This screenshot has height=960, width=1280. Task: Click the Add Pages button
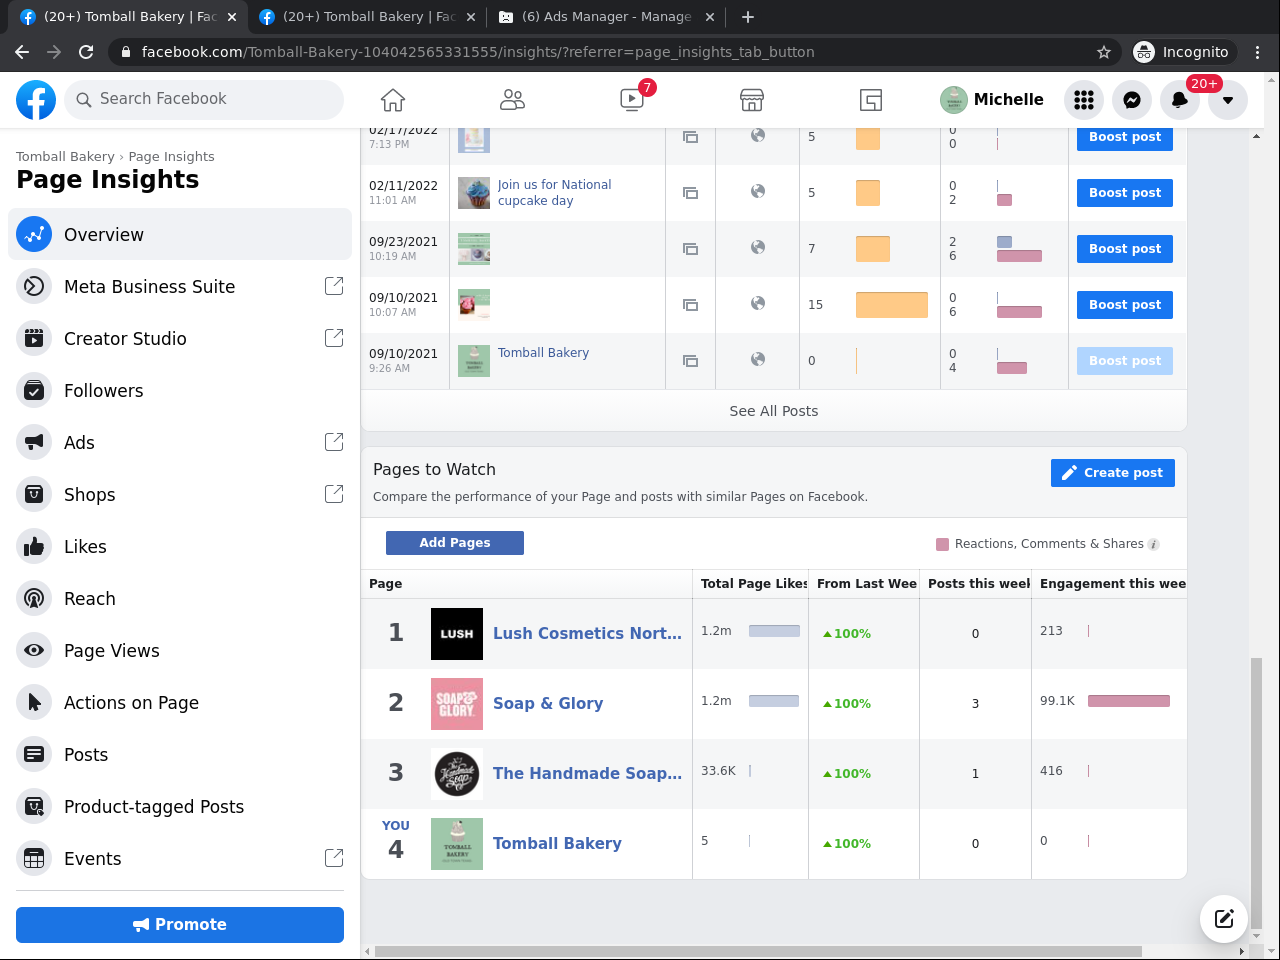[455, 543]
